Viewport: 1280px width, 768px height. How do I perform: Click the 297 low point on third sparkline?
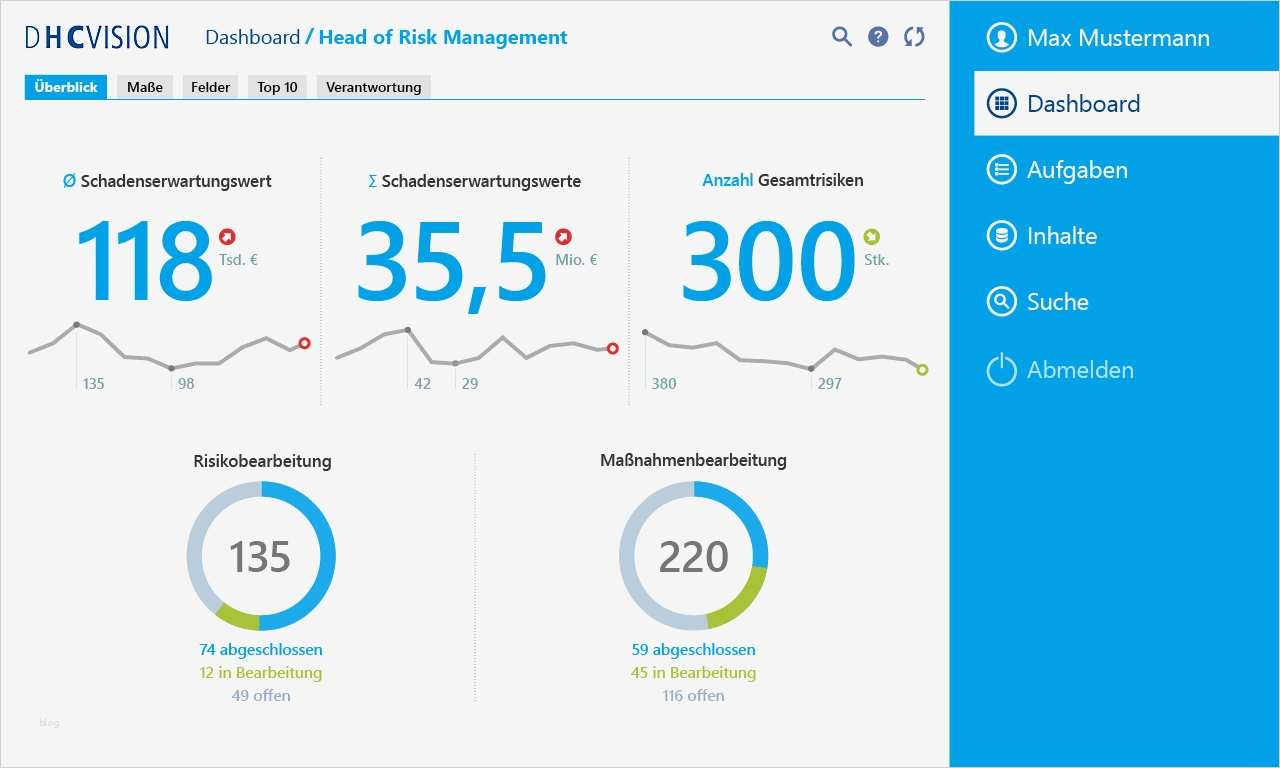(x=811, y=368)
